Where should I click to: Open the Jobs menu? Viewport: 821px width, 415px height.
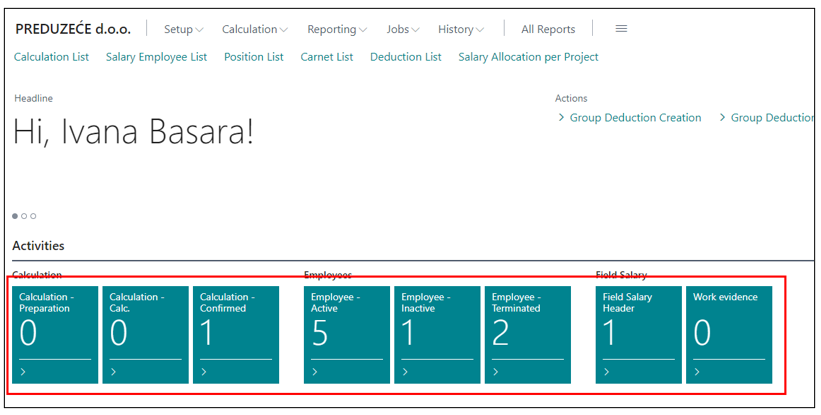click(x=402, y=30)
